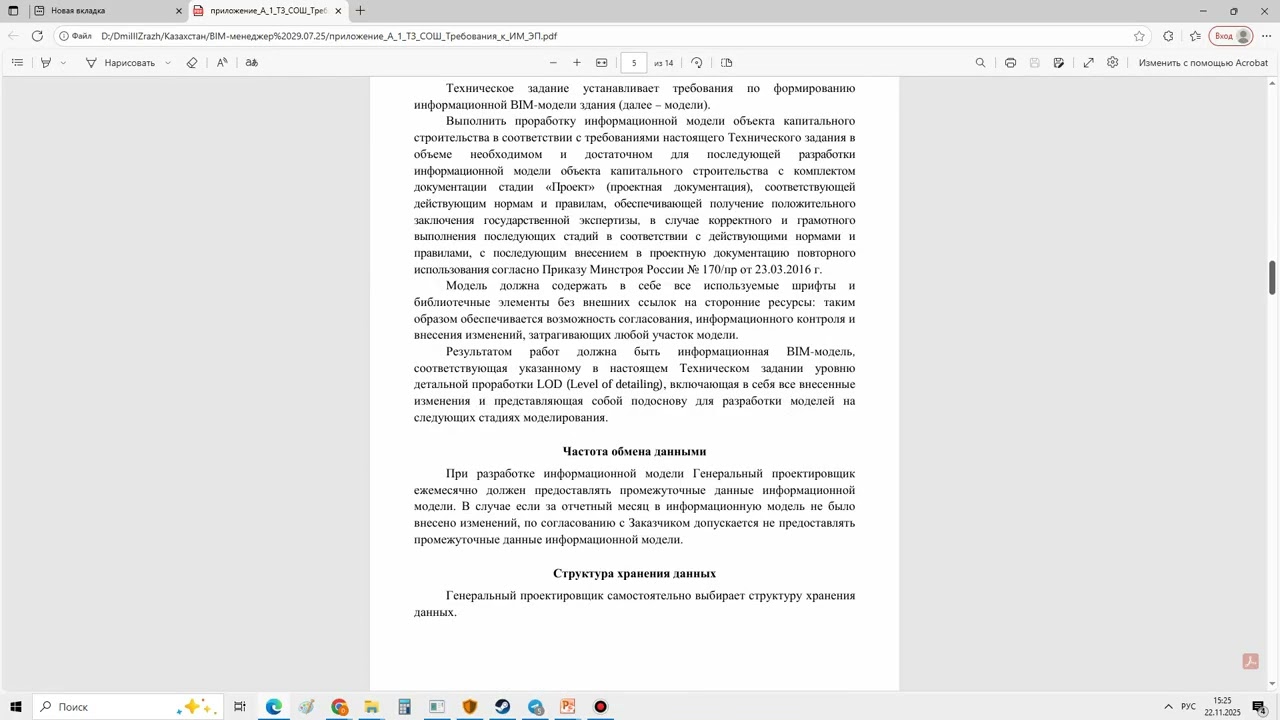Open the recording app on taskbar

pyautogui.click(x=600, y=707)
